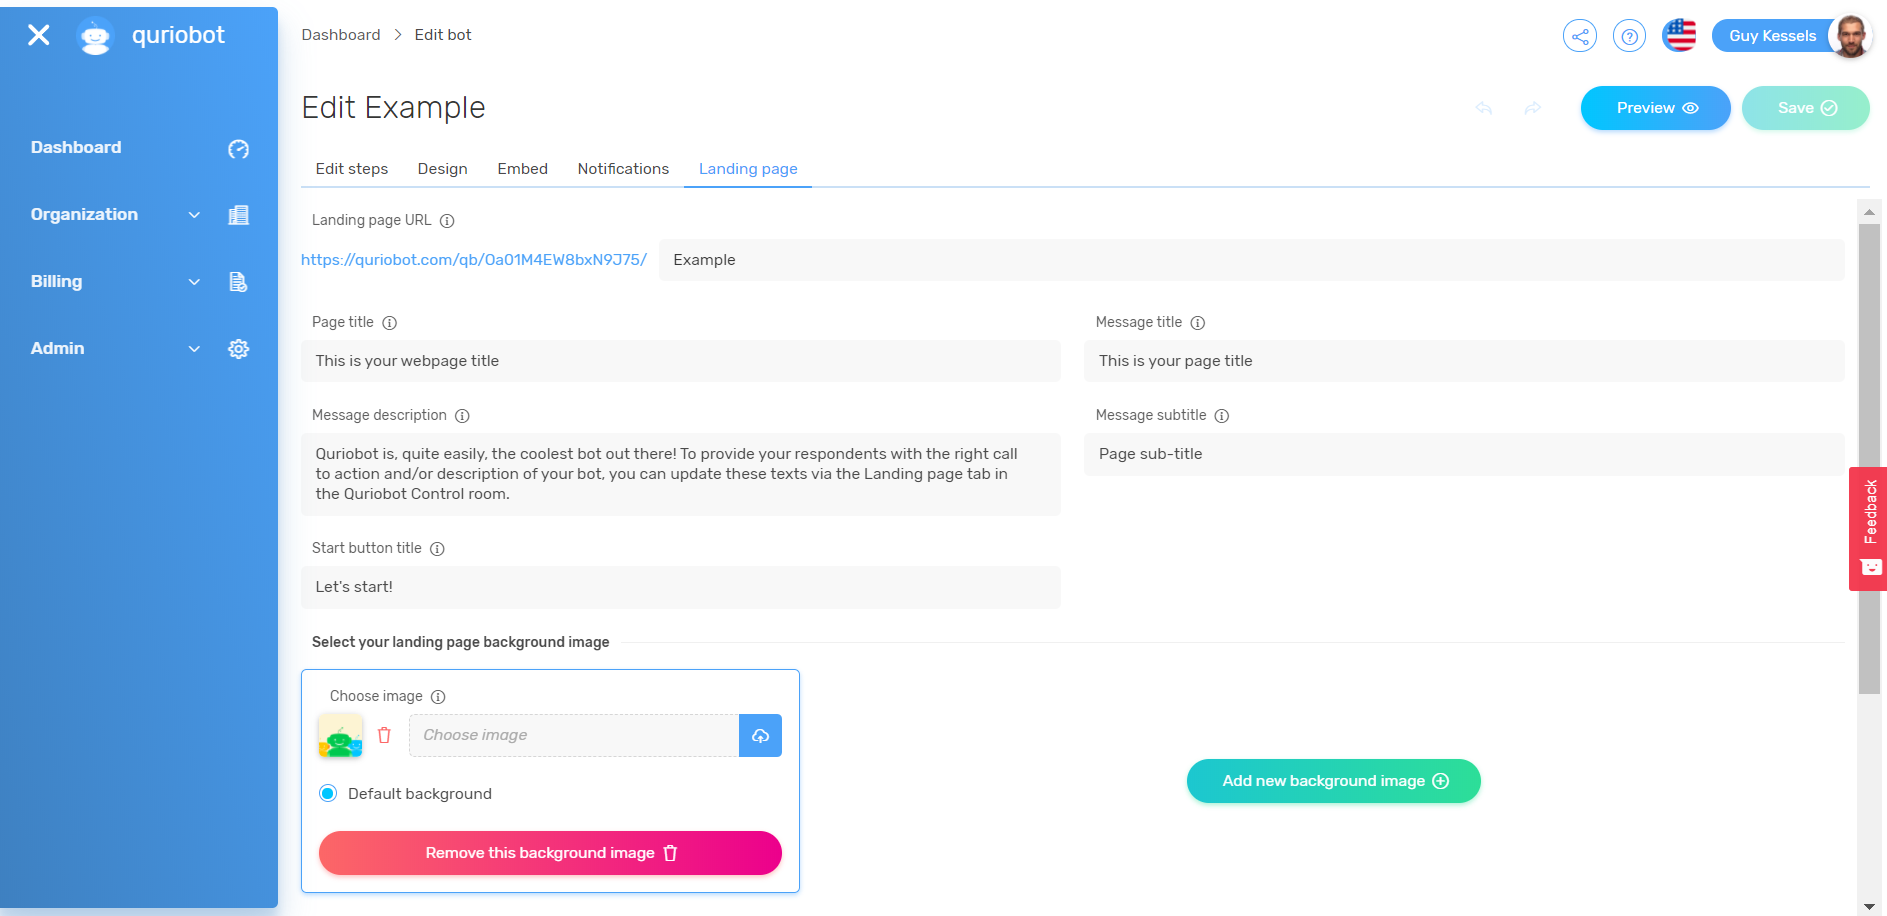This screenshot has width=1887, height=916.
Task: Click the Choose image file input
Action: pyautogui.click(x=574, y=736)
